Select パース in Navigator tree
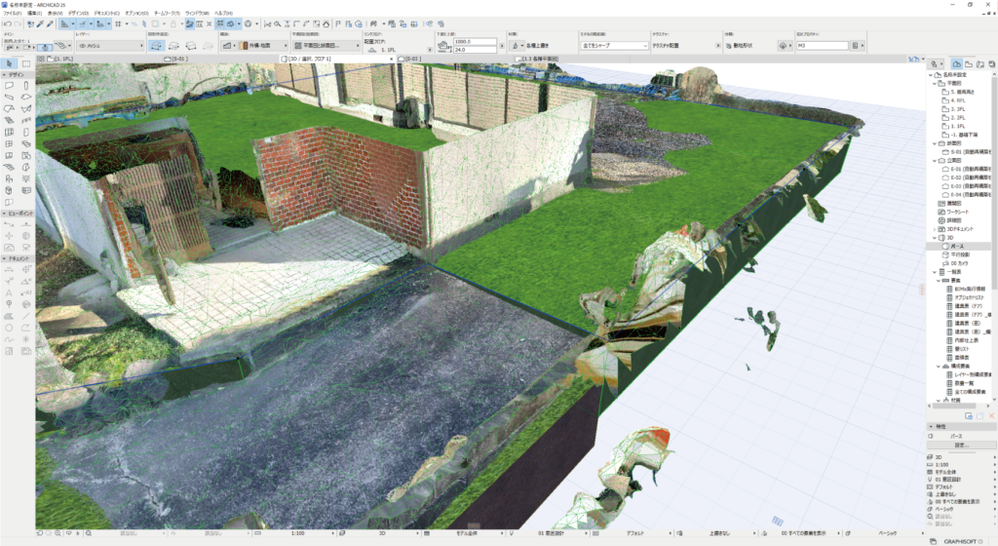This screenshot has width=998, height=546. point(957,246)
